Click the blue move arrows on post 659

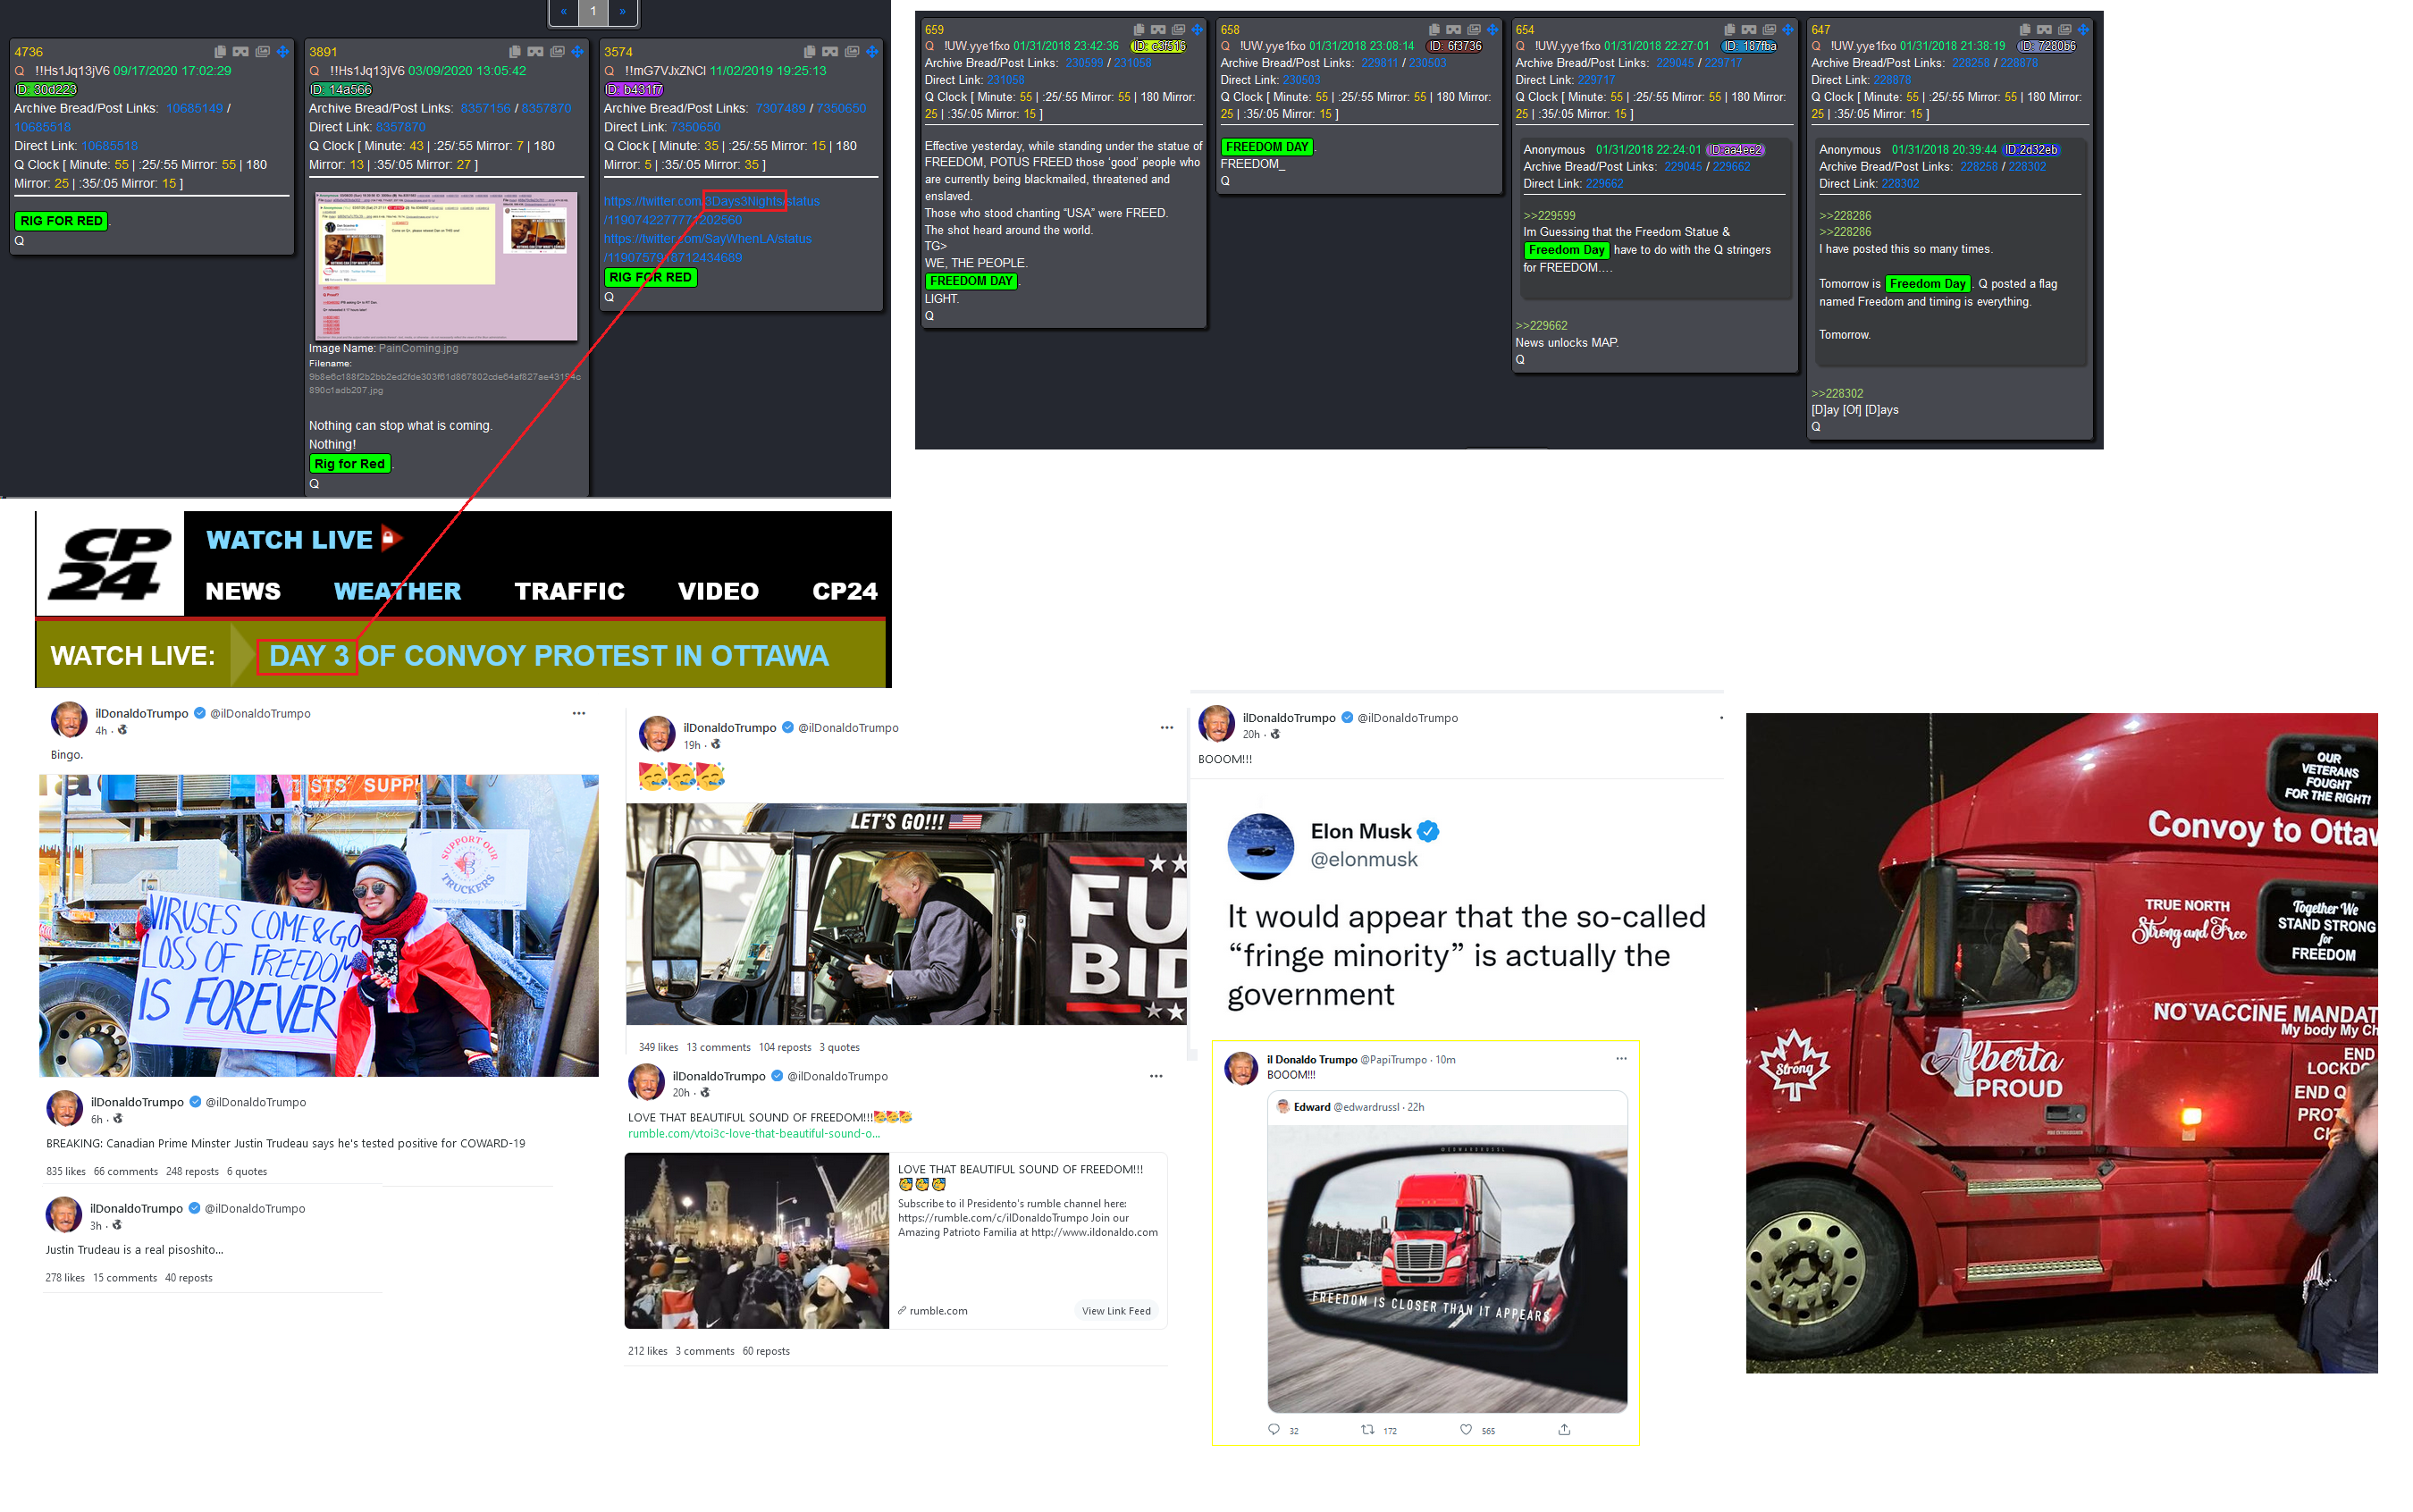(x=1197, y=30)
